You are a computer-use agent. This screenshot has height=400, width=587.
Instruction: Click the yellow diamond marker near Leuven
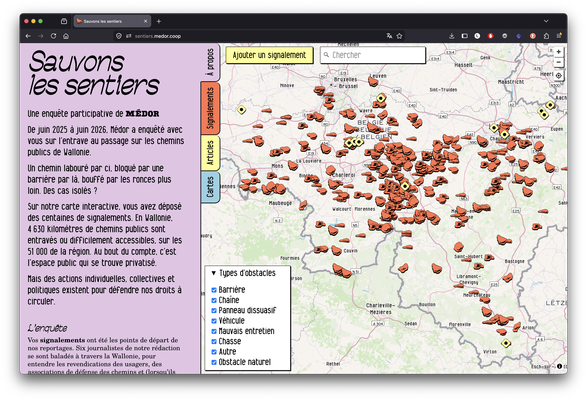(381, 99)
